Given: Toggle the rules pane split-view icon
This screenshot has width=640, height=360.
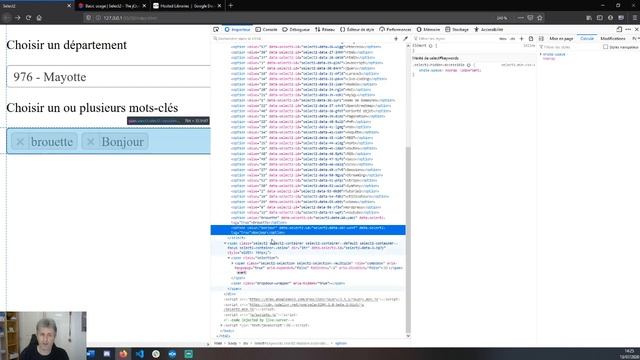Looking at the screenshot, I should pos(541,38).
